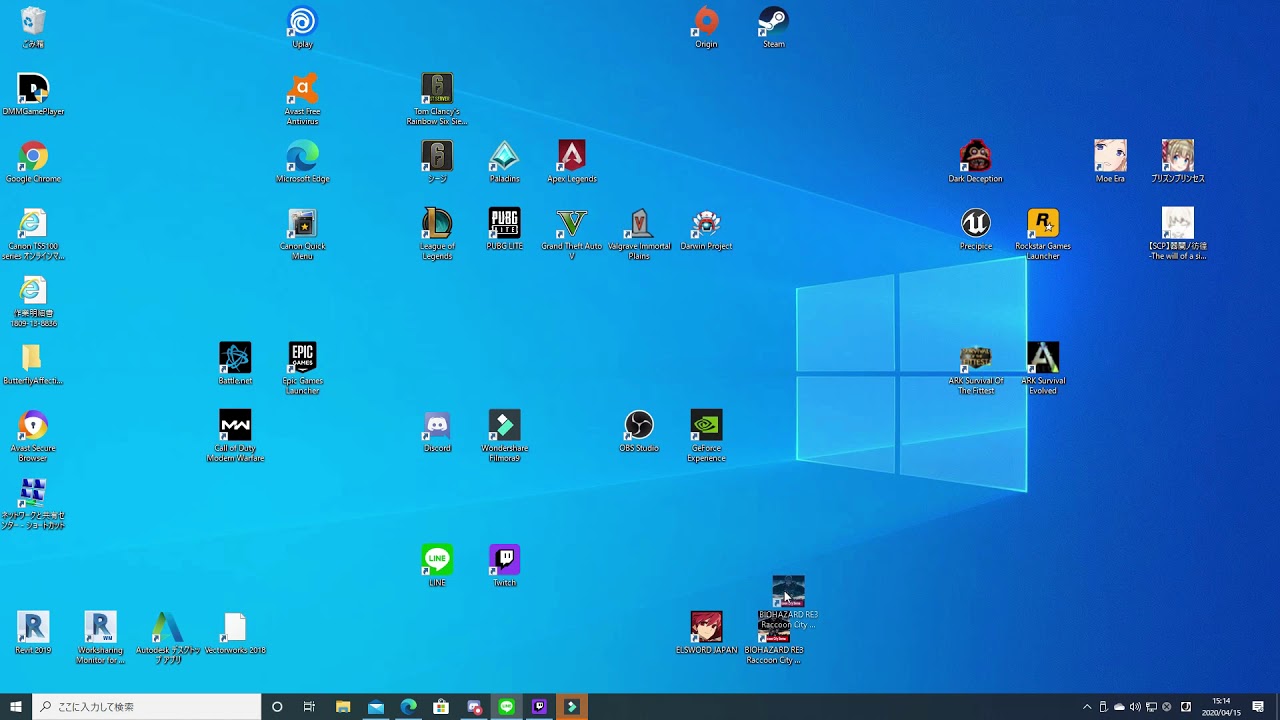Select Canon TS5100 series online manual icon
Screen dimensions: 1280x720
(x=33, y=234)
